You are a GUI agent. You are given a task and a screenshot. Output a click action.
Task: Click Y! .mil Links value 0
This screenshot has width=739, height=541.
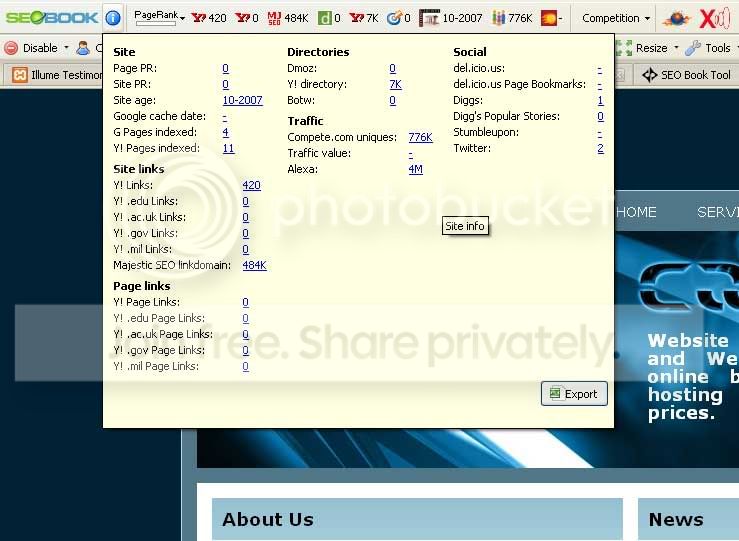click(x=246, y=249)
